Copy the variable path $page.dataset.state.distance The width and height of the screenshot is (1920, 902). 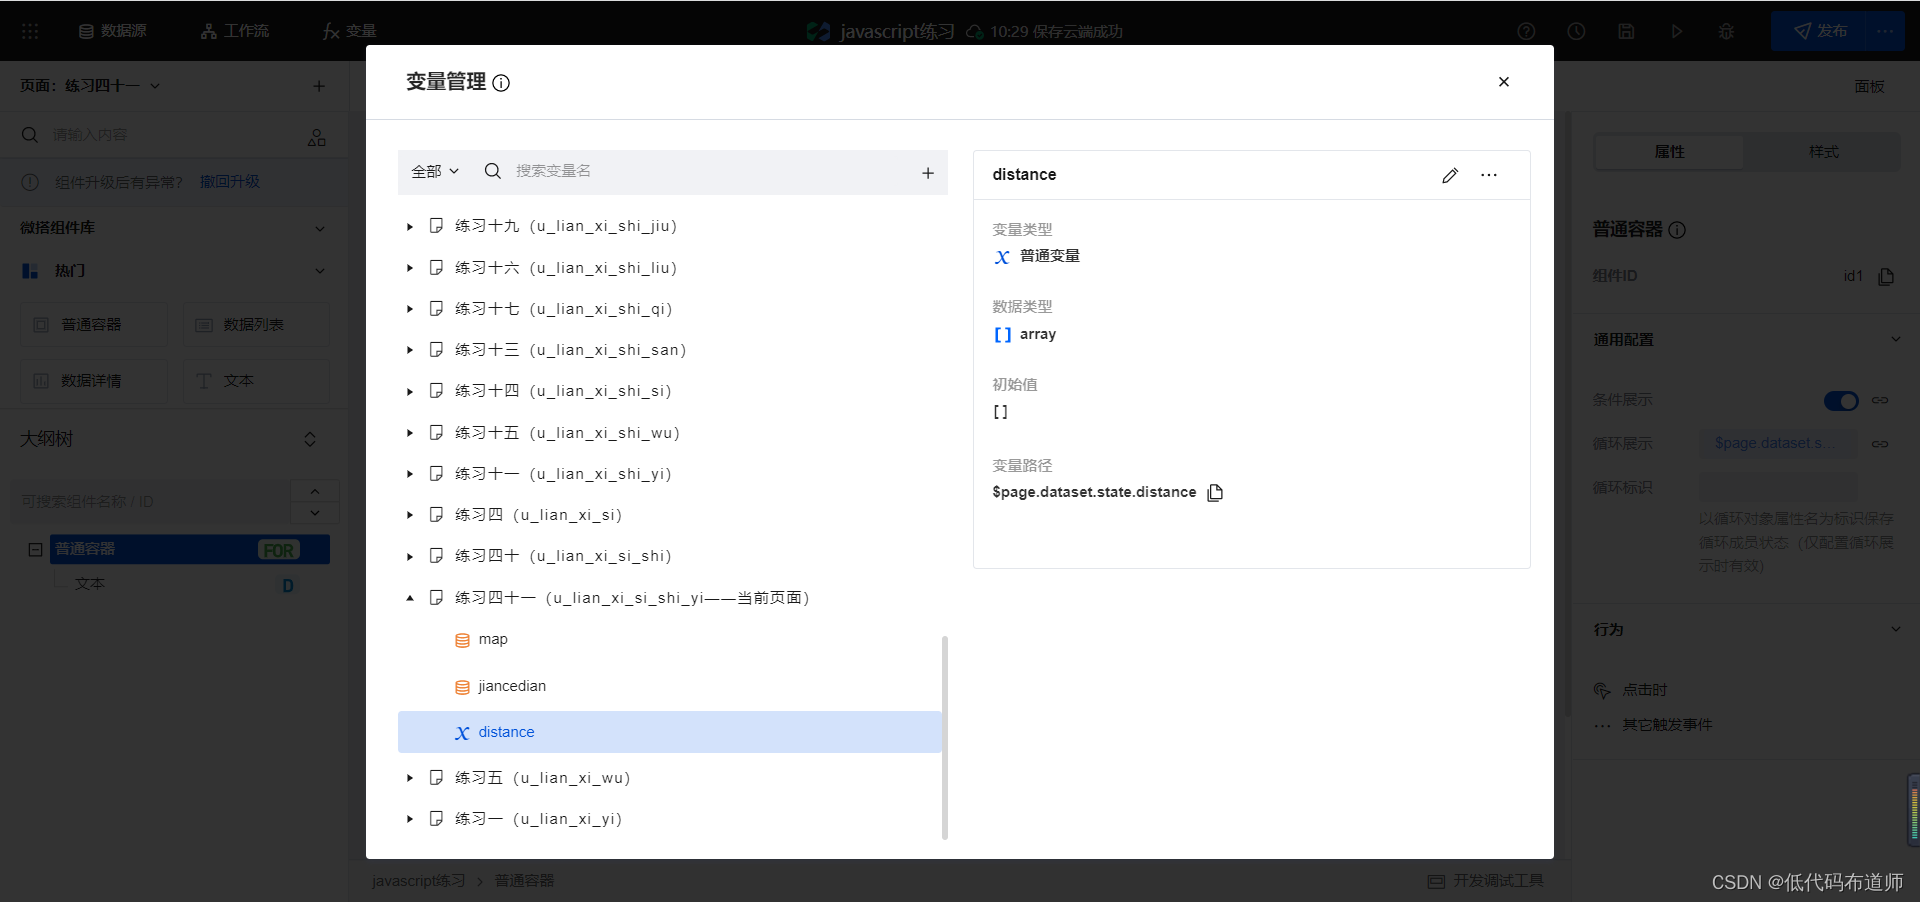[1215, 492]
